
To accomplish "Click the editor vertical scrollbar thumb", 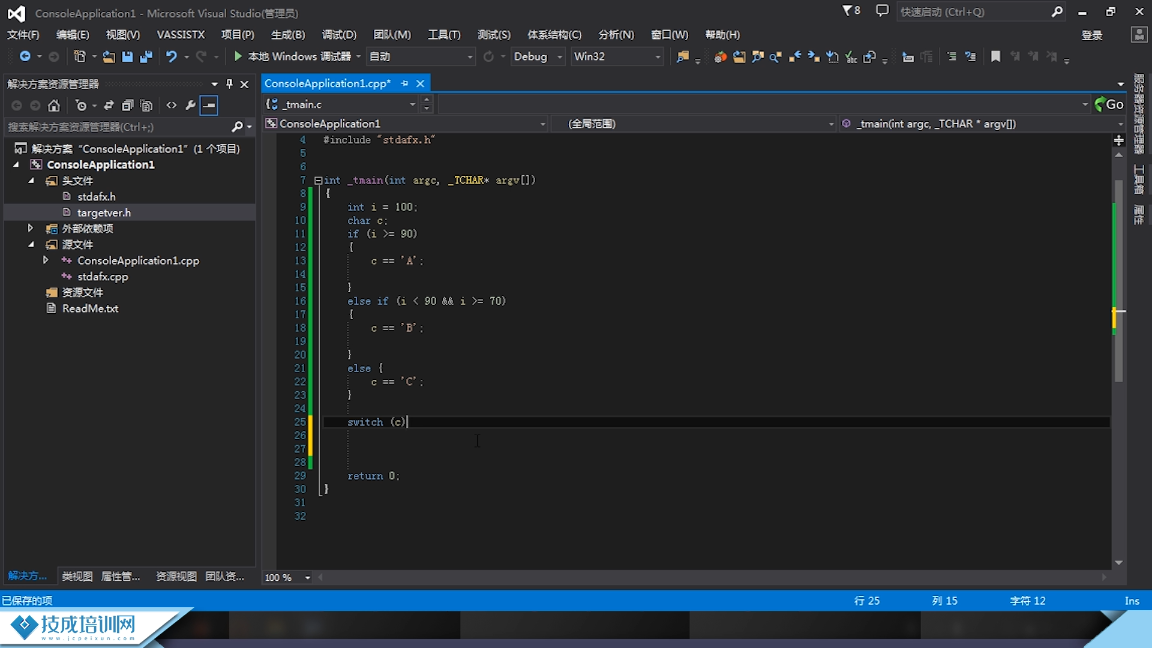I will click(1119, 279).
